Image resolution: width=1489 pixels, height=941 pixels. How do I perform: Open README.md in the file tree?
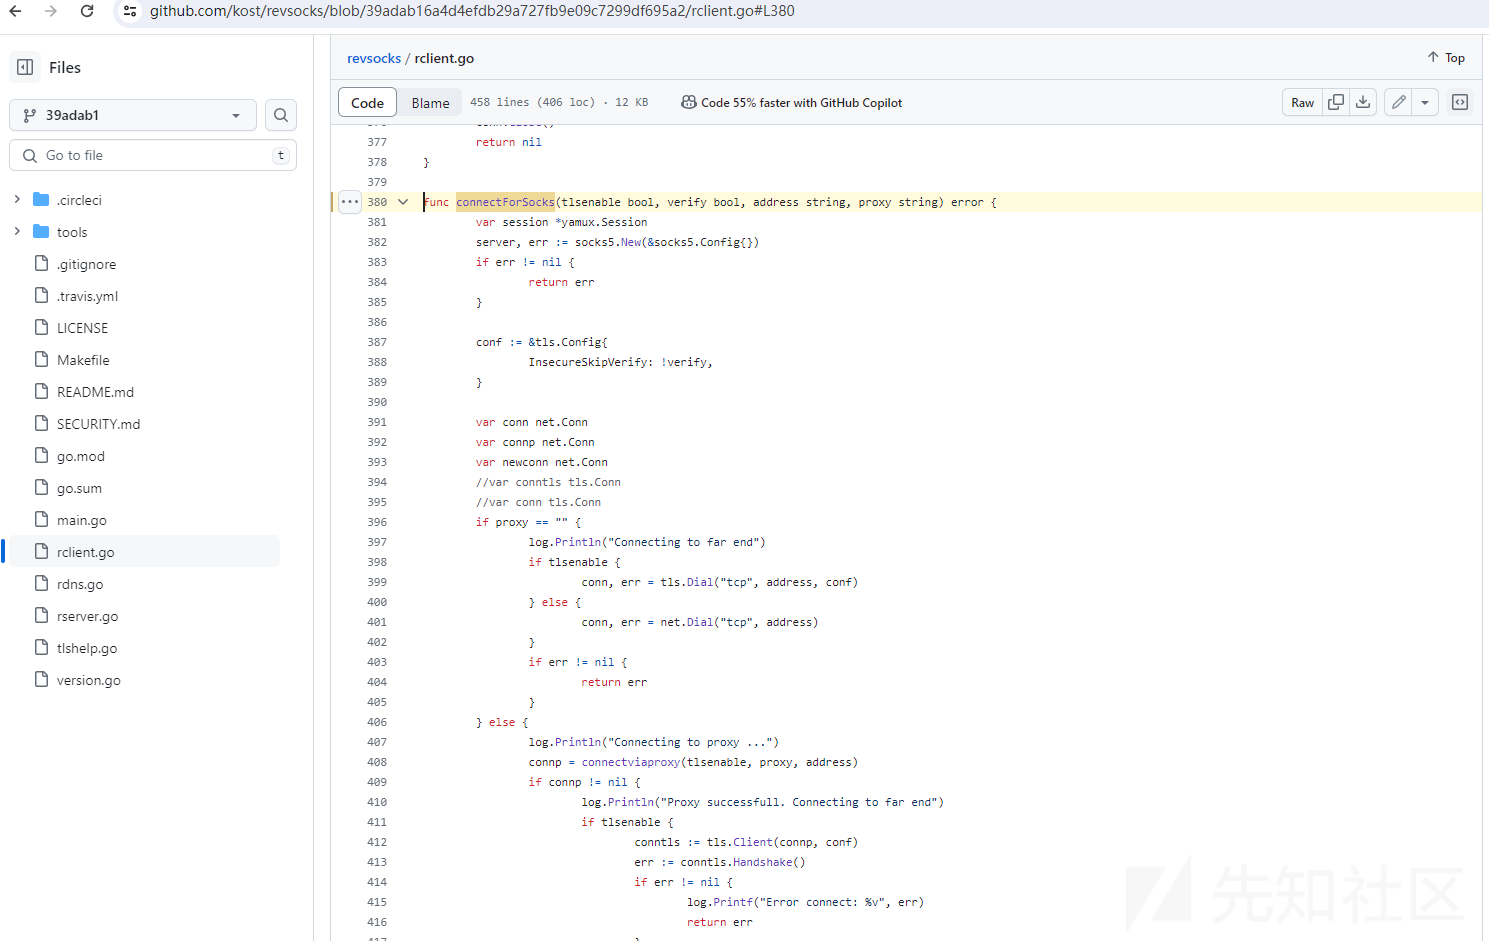pos(95,392)
